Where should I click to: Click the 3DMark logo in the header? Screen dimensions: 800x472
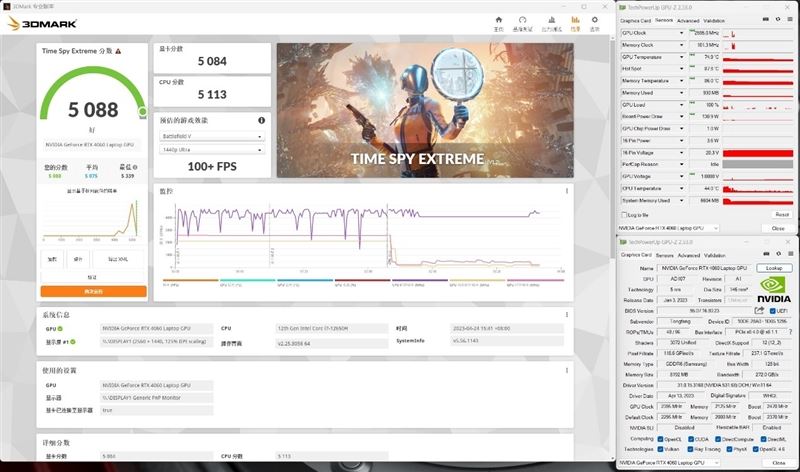[43, 23]
